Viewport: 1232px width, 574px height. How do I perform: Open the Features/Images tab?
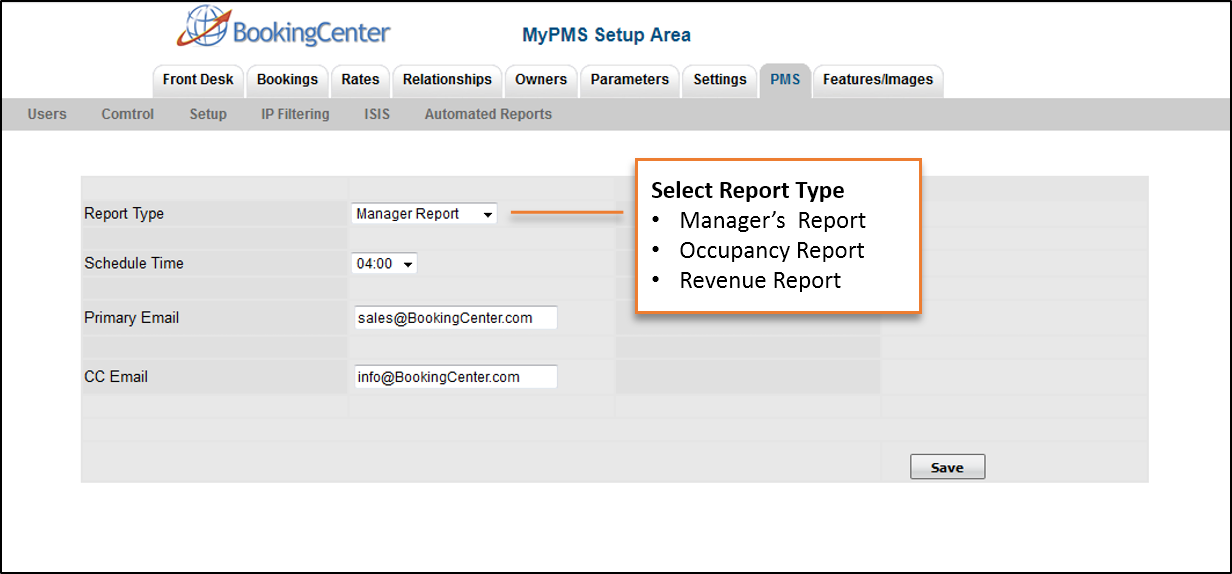[878, 80]
